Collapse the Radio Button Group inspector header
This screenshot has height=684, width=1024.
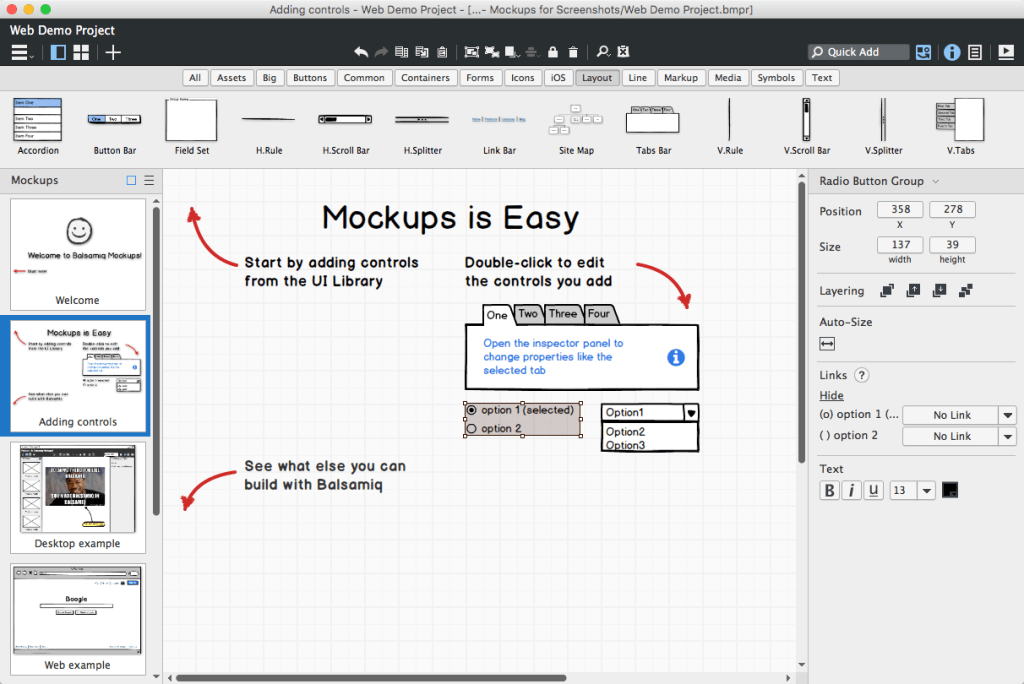point(934,181)
